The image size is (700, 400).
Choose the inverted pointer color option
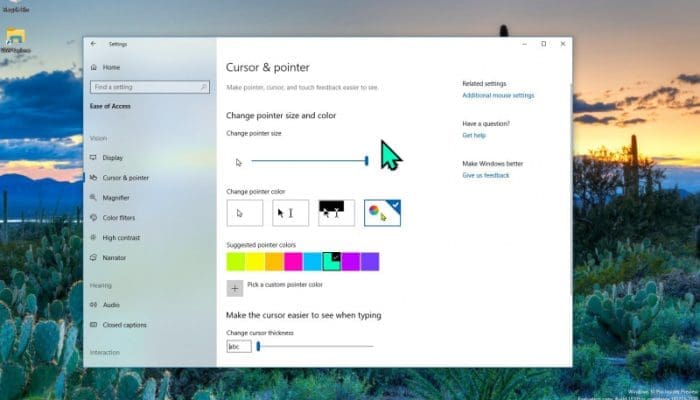pos(336,213)
